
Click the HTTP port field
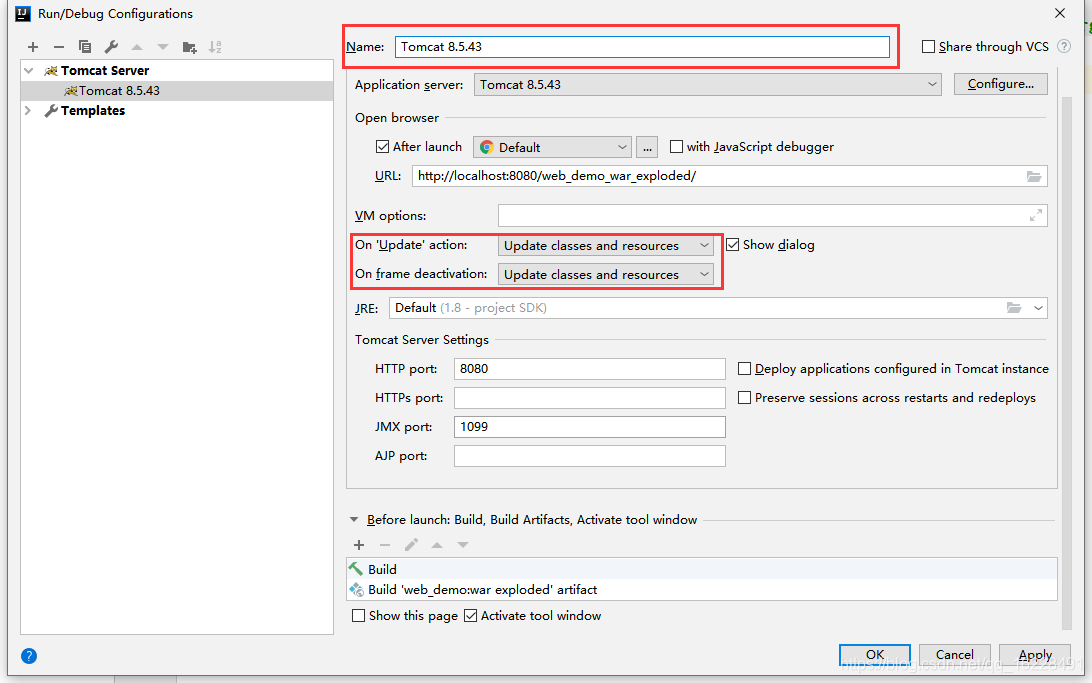[589, 368]
